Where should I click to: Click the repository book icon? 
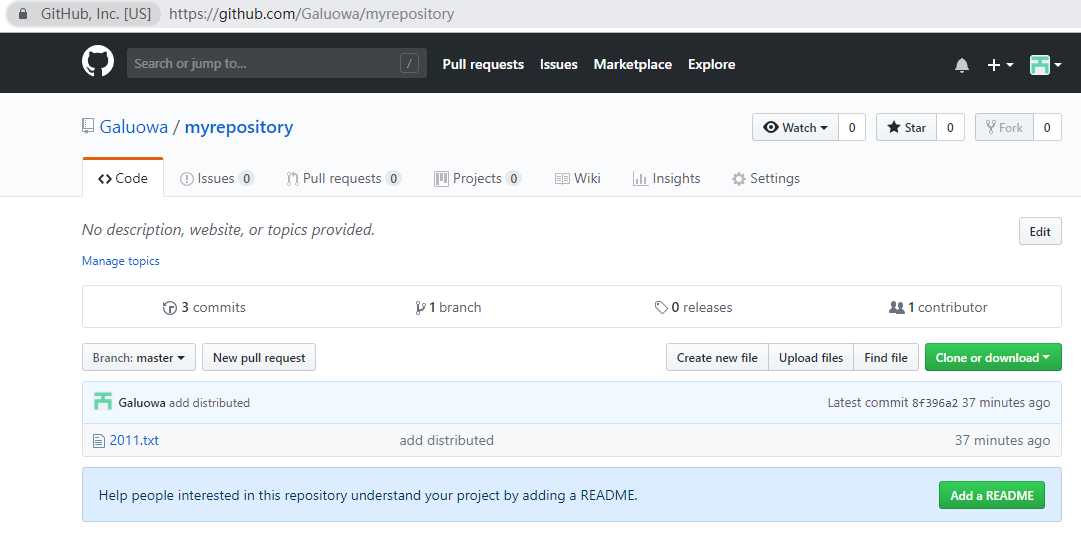[88, 126]
